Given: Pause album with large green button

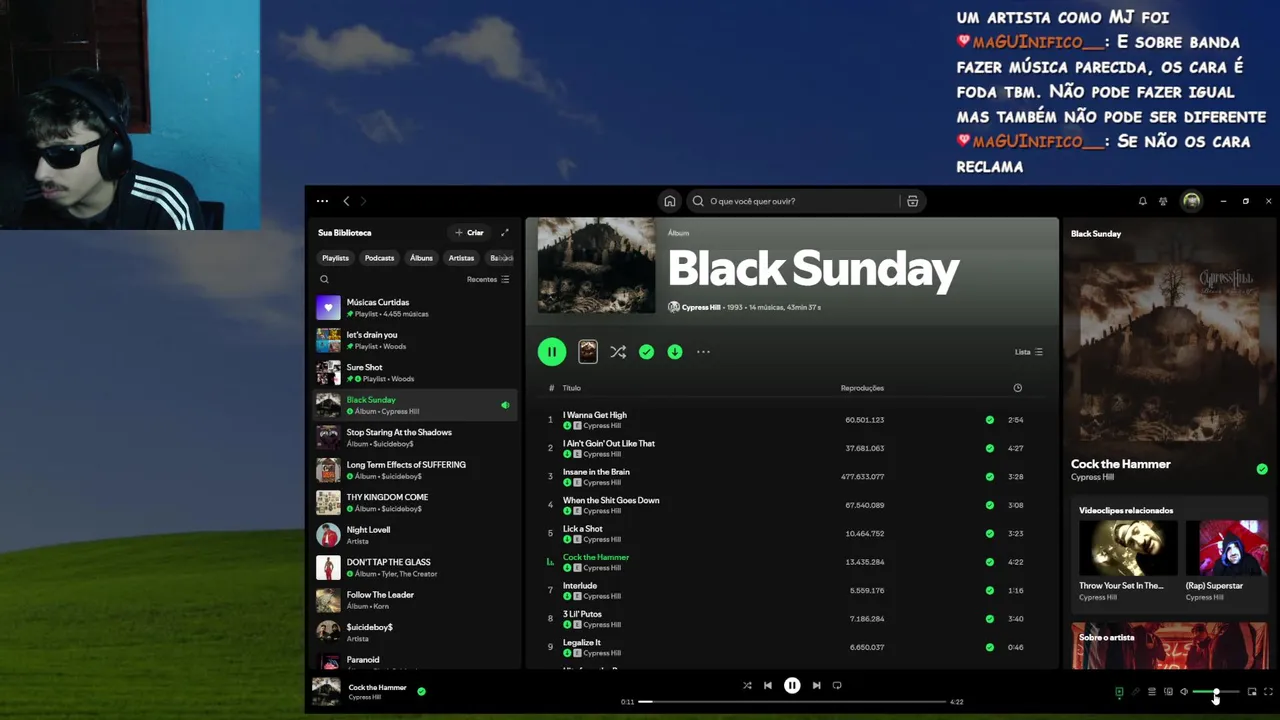Looking at the screenshot, I should 552,352.
